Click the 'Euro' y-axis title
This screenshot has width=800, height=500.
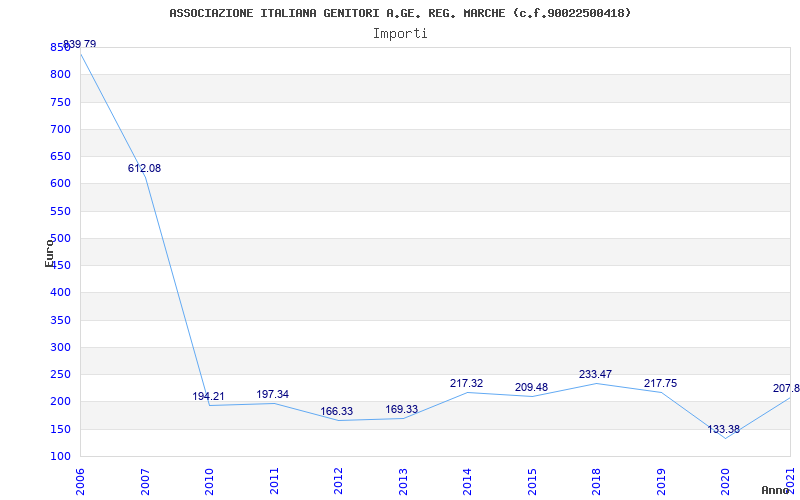click(x=49, y=253)
